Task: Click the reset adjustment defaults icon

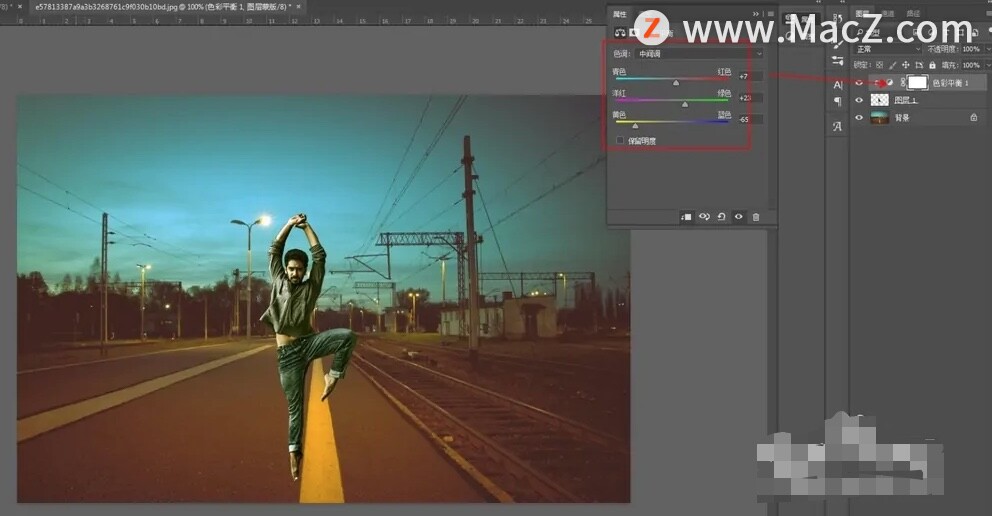Action: [x=721, y=217]
